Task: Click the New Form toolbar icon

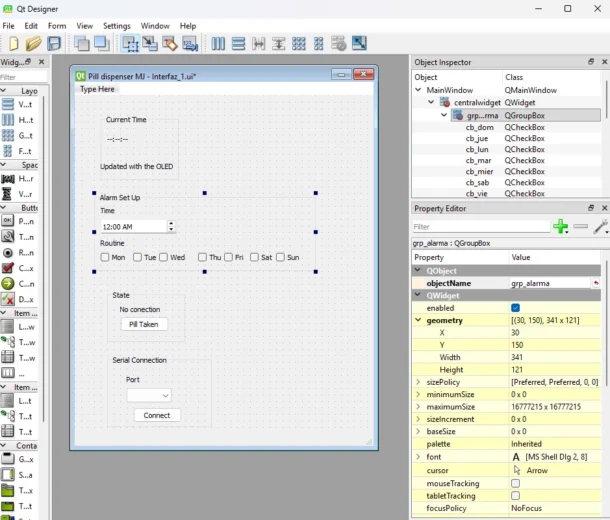Action: click(x=14, y=43)
